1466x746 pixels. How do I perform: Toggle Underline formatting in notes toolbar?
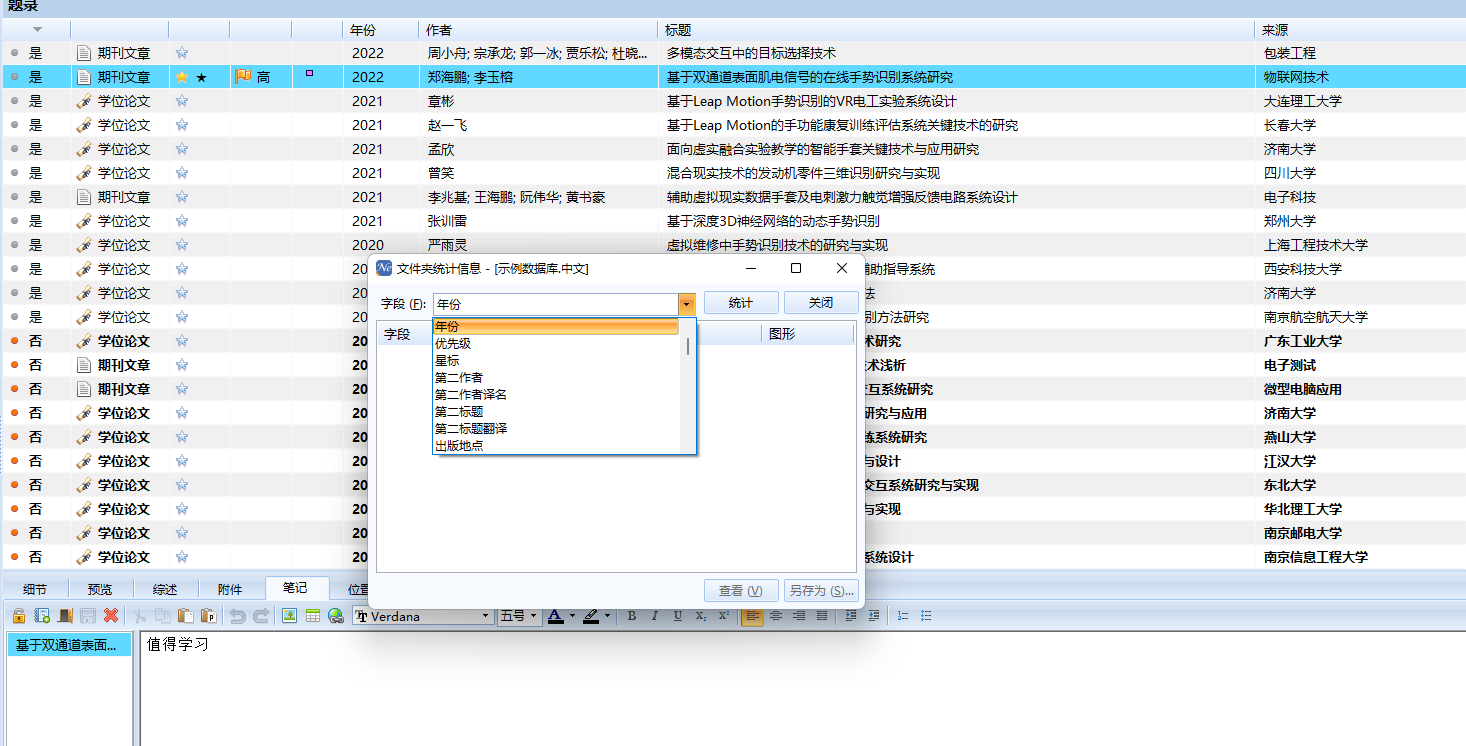point(678,616)
